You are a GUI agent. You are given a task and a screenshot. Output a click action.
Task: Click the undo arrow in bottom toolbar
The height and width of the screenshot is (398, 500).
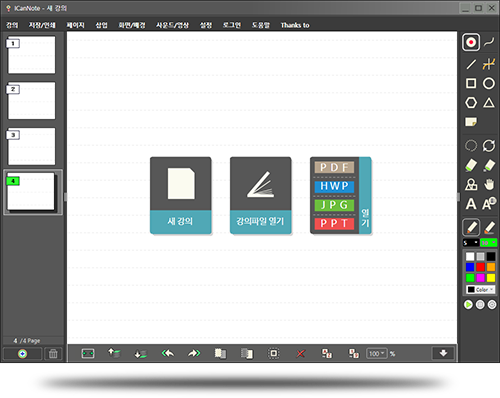[167, 353]
